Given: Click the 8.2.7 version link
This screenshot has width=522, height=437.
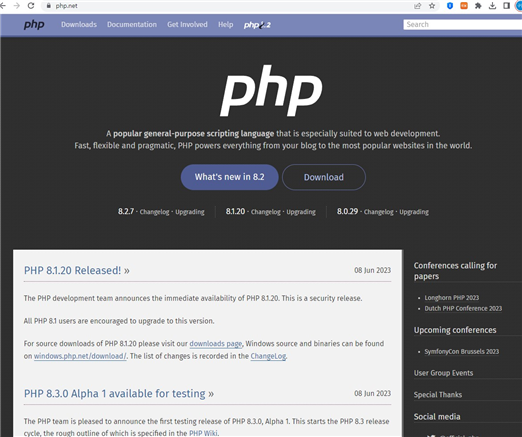Looking at the screenshot, I should pyautogui.click(x=126, y=211).
